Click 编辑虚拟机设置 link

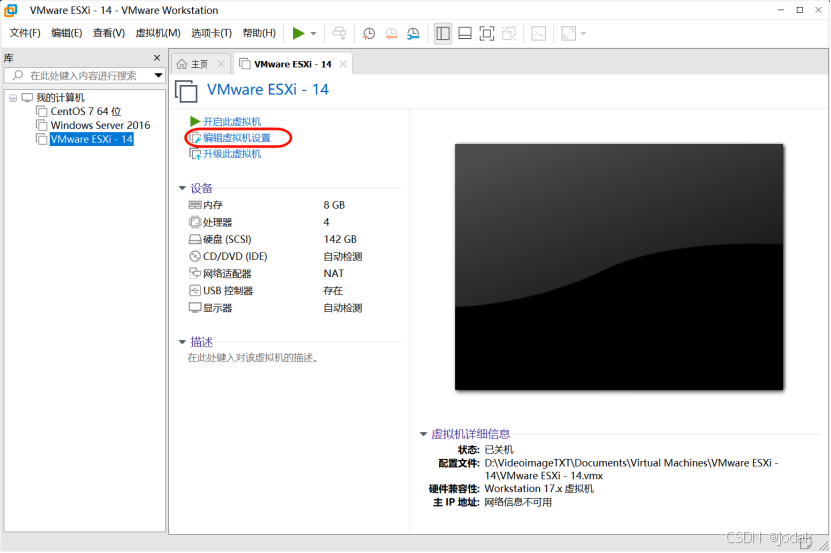click(237, 138)
